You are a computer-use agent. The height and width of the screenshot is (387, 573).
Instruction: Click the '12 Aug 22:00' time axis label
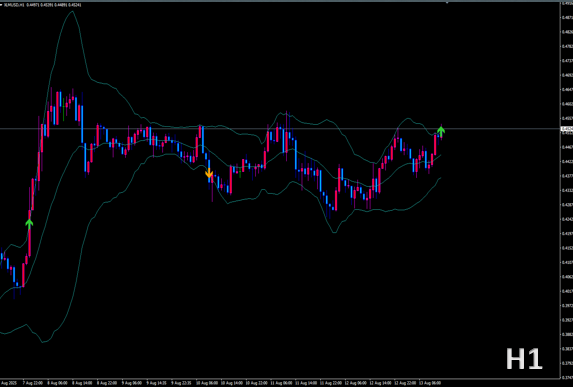point(405,383)
